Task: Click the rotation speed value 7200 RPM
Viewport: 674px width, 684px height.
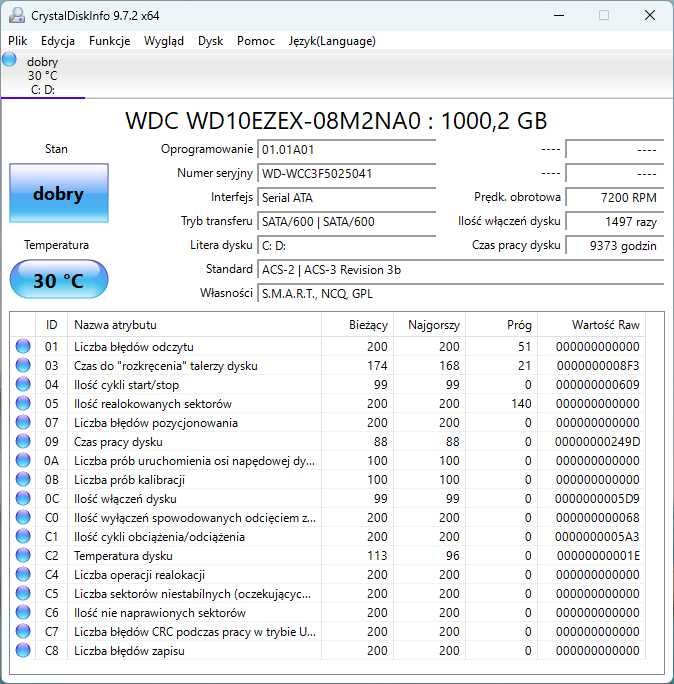Action: click(x=615, y=198)
